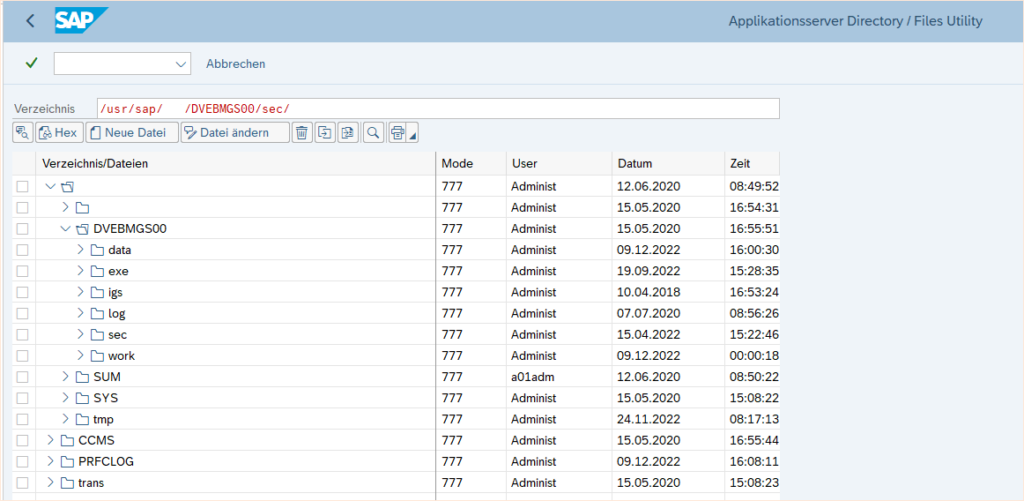Check the box for the trans folder
Image resolution: width=1024 pixels, height=501 pixels.
[x=22, y=483]
